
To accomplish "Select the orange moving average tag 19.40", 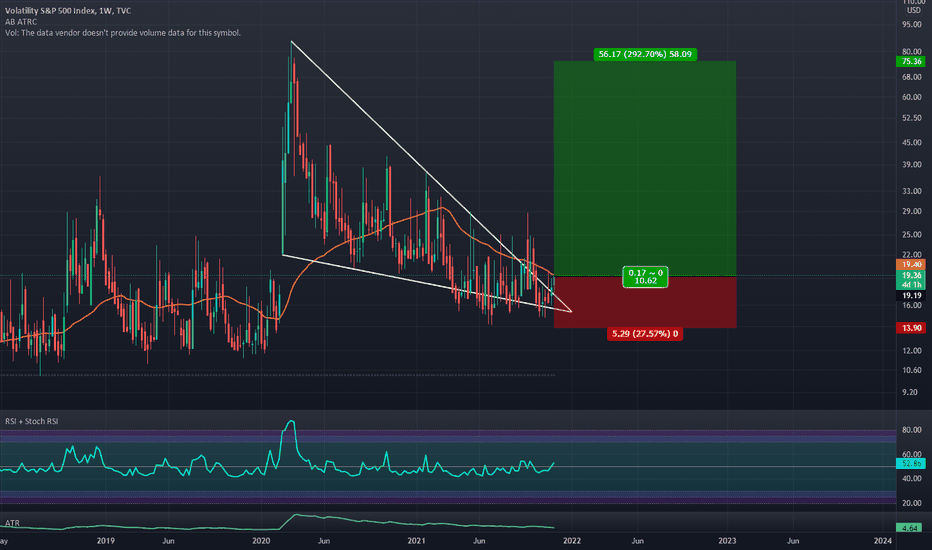I will (911, 265).
